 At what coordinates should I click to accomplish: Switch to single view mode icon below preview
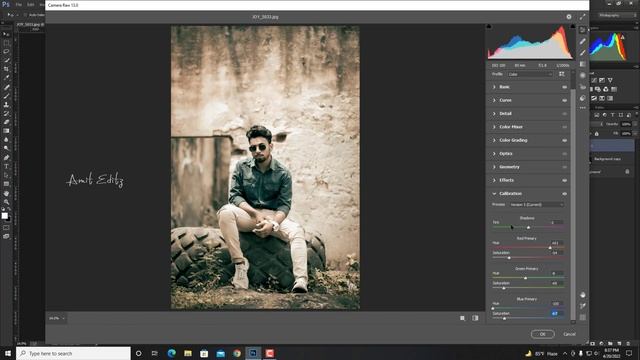(x=462, y=318)
